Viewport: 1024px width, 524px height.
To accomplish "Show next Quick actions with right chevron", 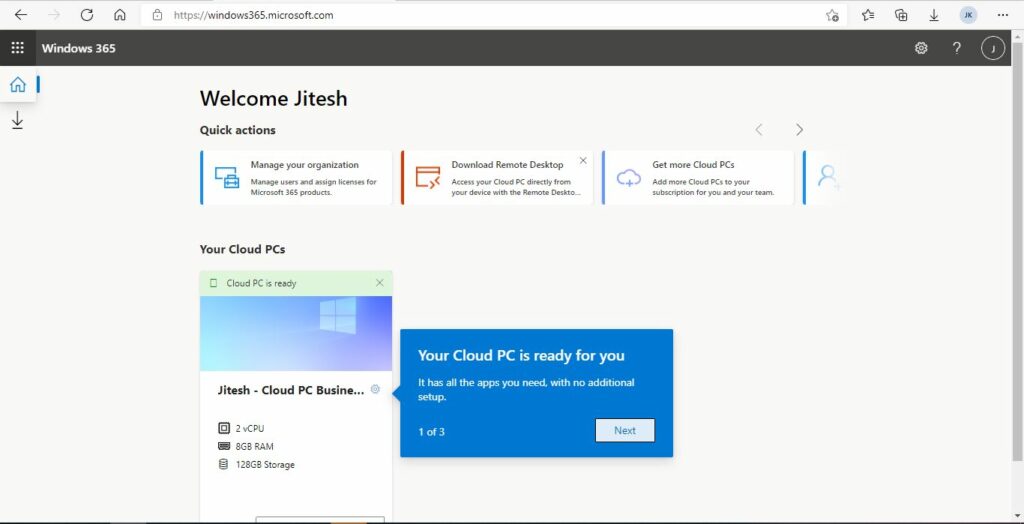I will 799,129.
